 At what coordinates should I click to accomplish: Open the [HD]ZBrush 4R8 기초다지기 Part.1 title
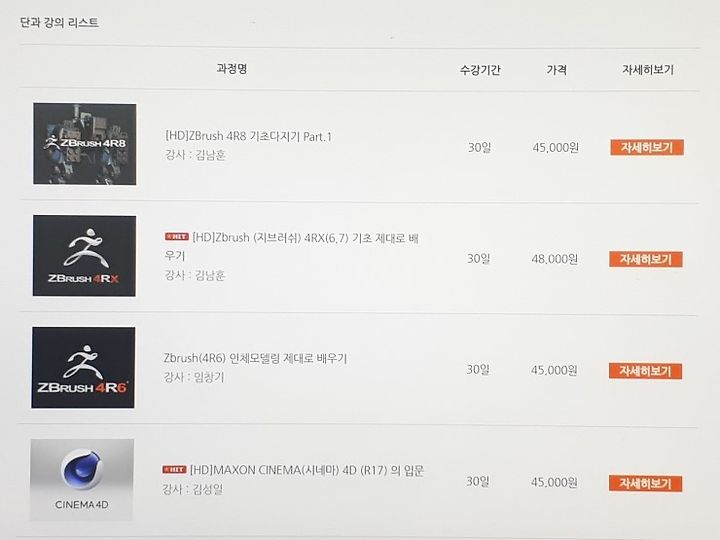coord(248,136)
